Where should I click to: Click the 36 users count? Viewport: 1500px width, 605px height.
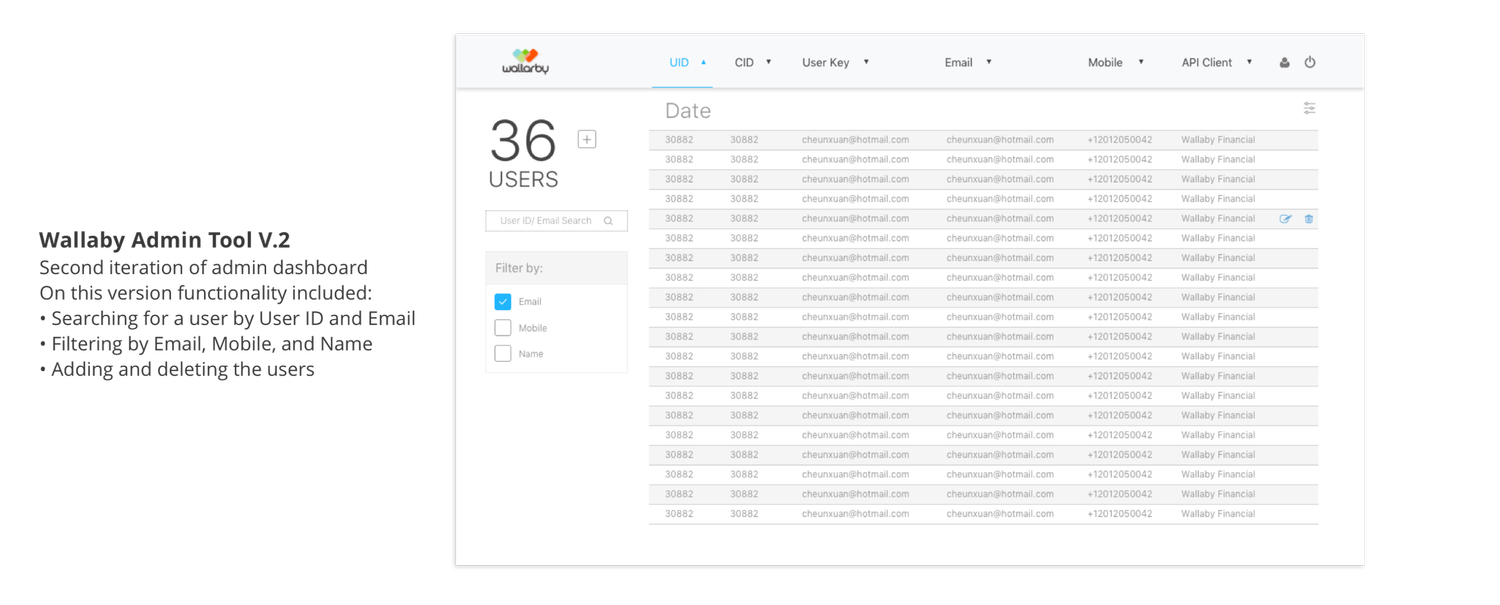pos(523,141)
